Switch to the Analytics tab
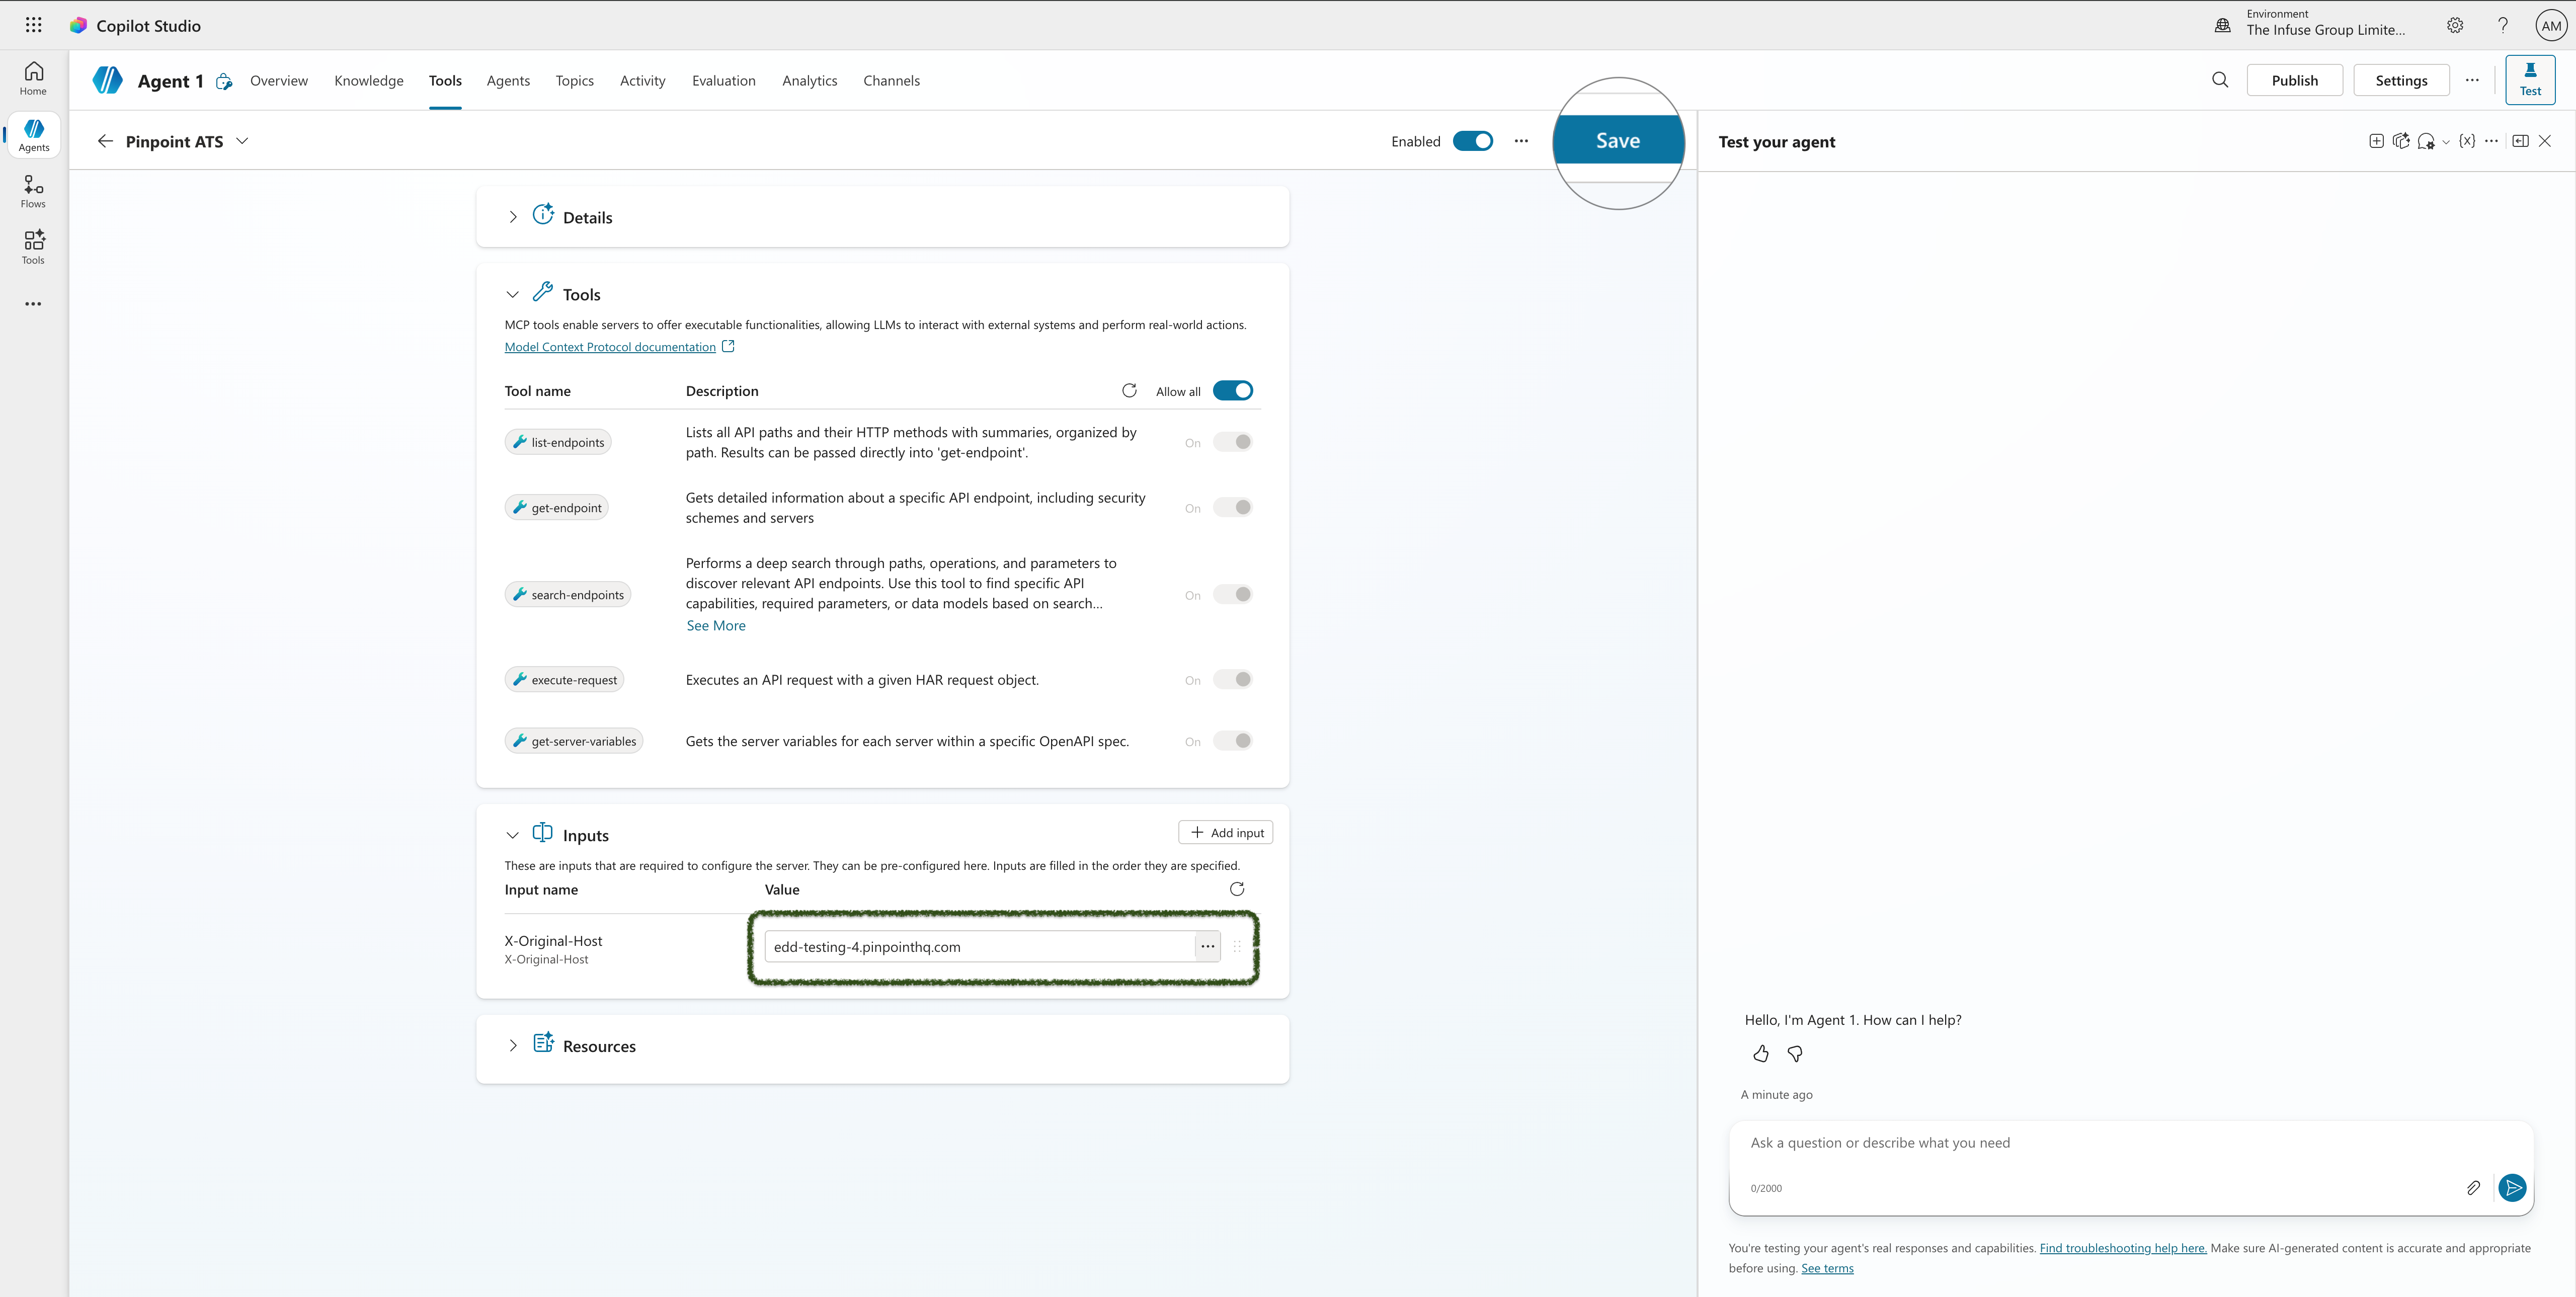 (809, 81)
